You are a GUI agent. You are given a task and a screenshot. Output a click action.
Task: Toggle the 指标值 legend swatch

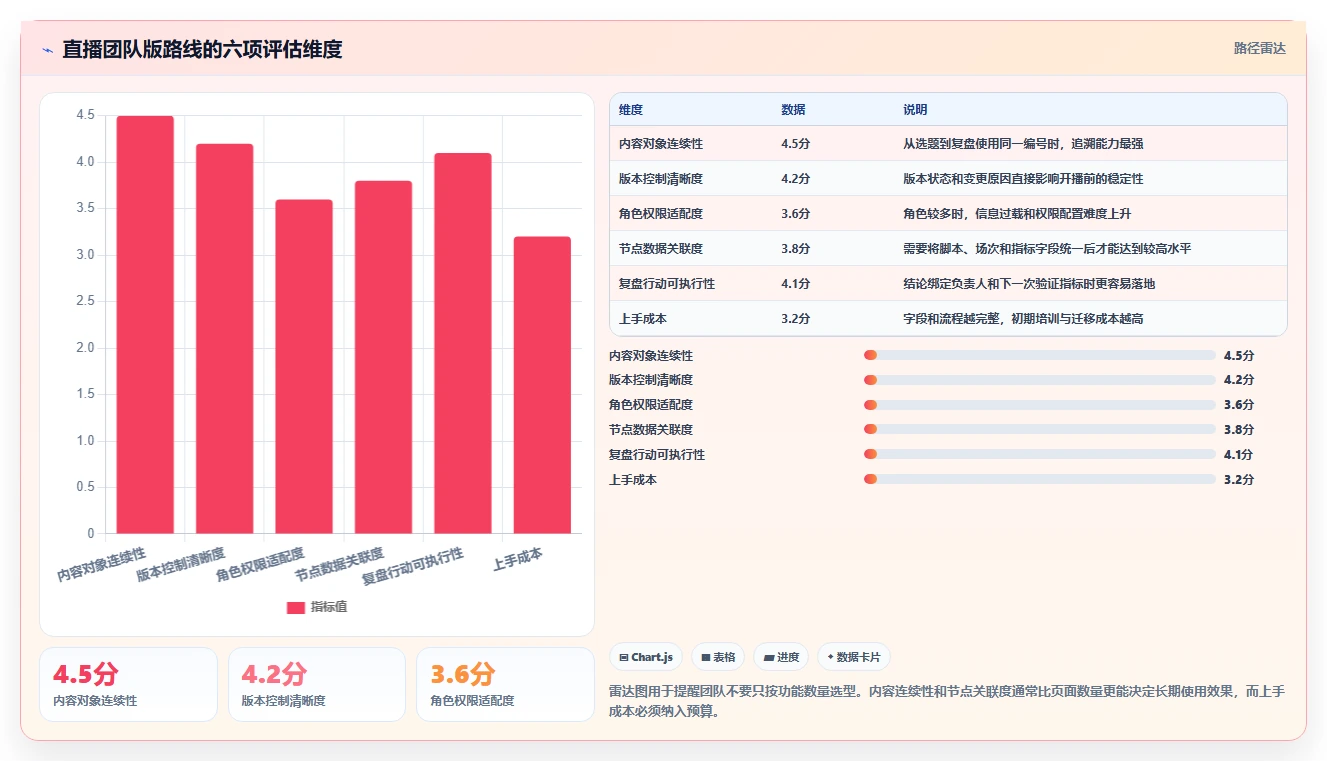(x=295, y=607)
